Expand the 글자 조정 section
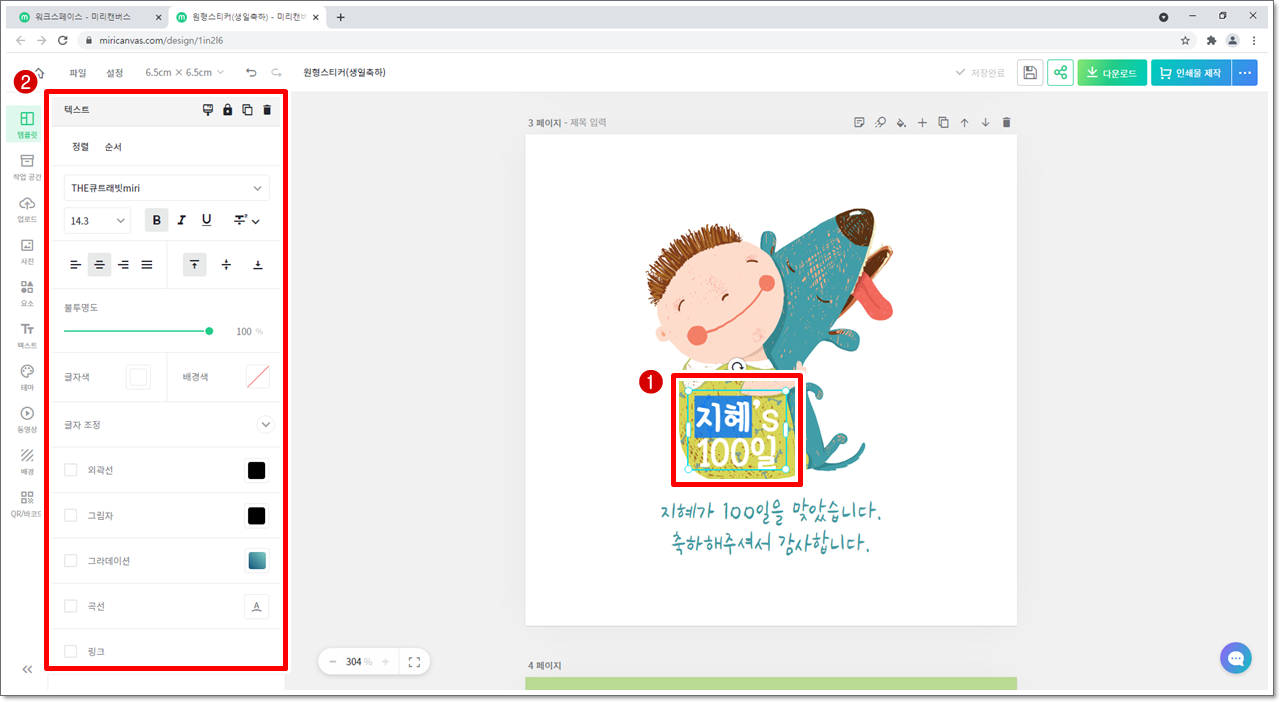This screenshot has height=702, width=1280. pyautogui.click(x=265, y=425)
